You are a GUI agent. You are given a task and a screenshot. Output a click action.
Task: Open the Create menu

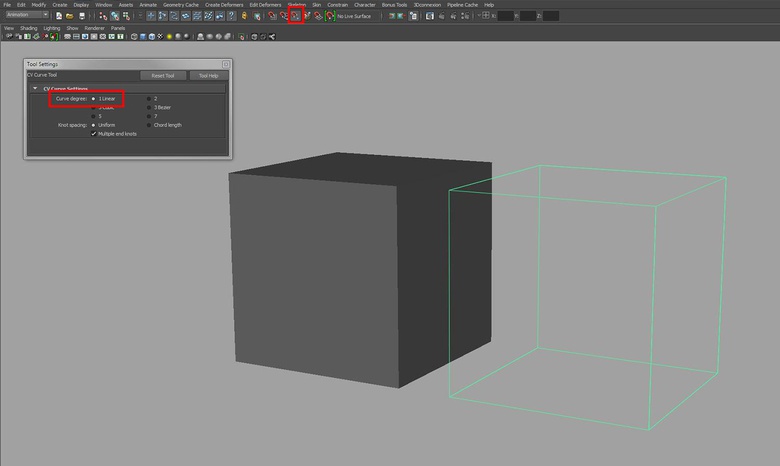pyautogui.click(x=60, y=5)
